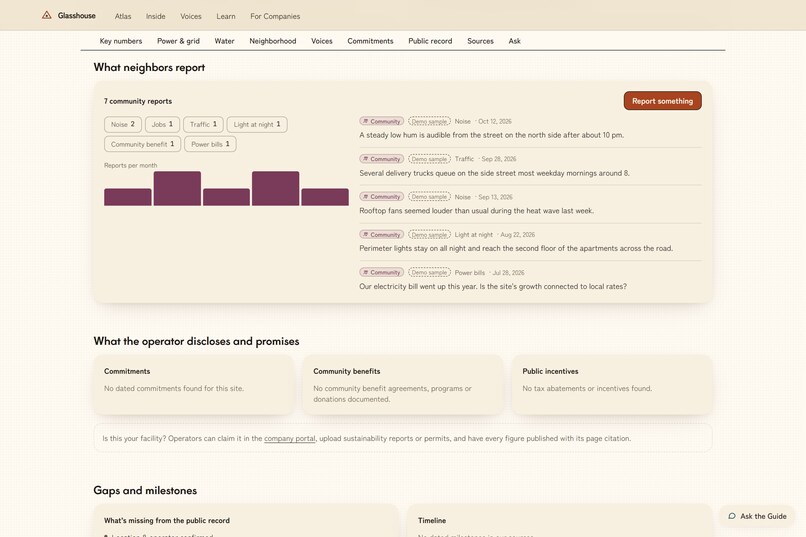Click the 7 community reports label
Viewport: 806px width, 537px height.
pyautogui.click(x=138, y=101)
